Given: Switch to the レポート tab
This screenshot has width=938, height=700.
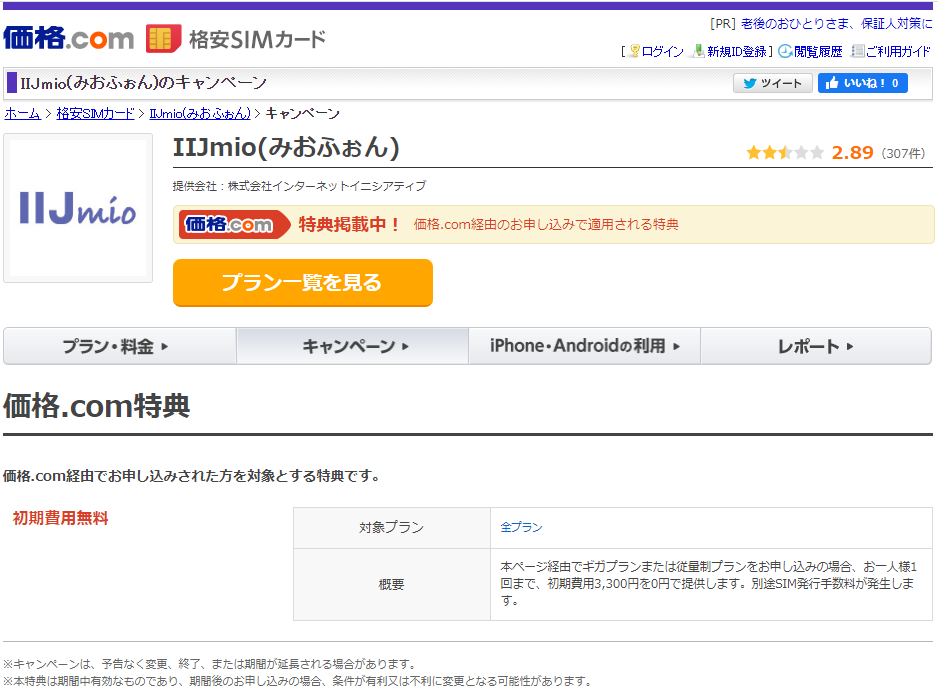Looking at the screenshot, I should tap(816, 346).
